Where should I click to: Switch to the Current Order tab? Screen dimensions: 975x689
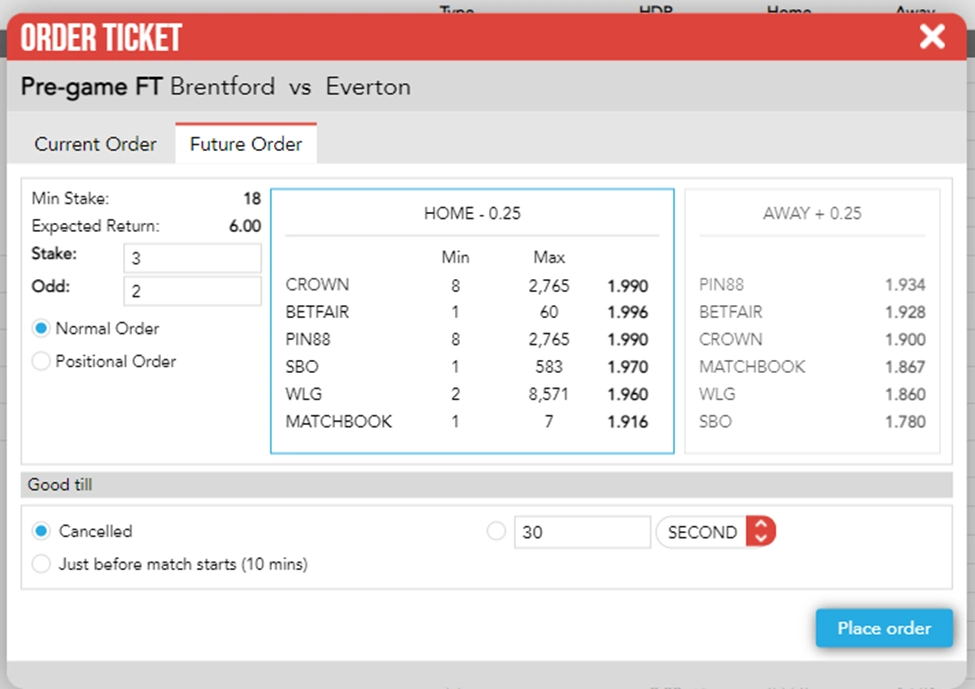coord(95,144)
